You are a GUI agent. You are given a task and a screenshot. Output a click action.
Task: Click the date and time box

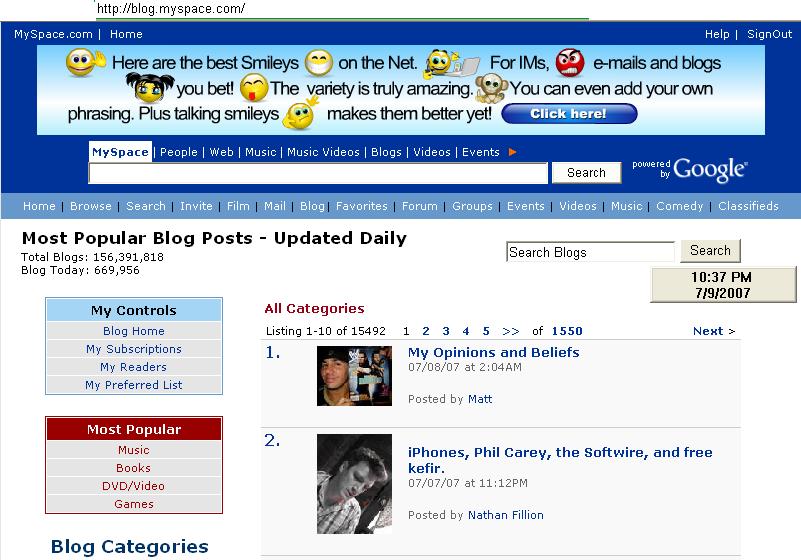pos(722,285)
